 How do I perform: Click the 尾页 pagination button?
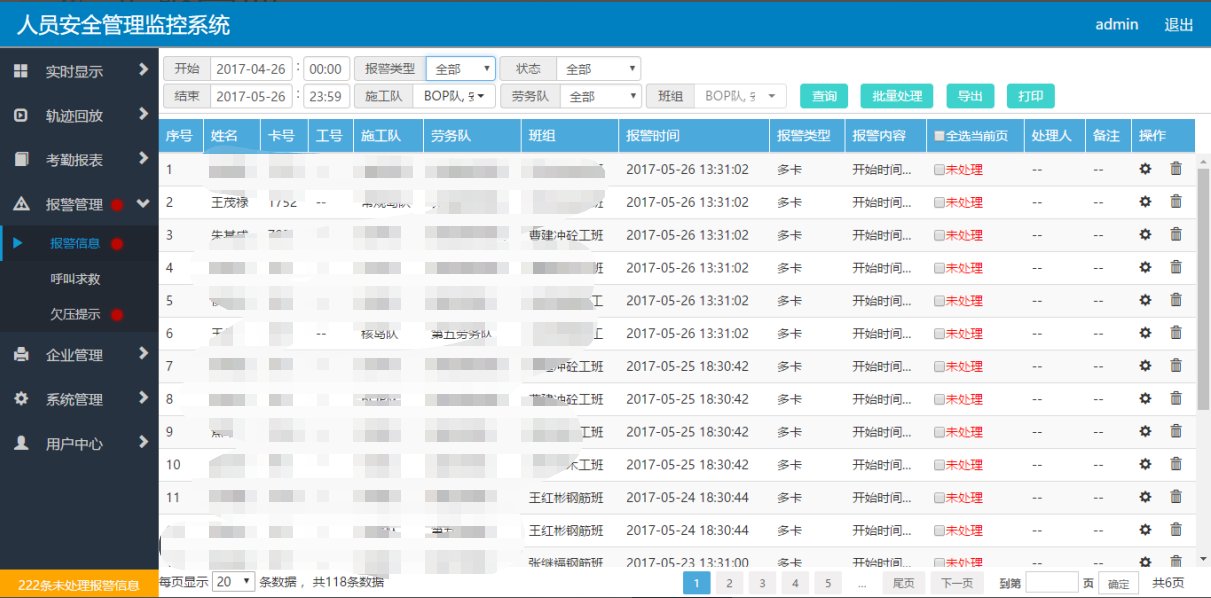click(903, 583)
